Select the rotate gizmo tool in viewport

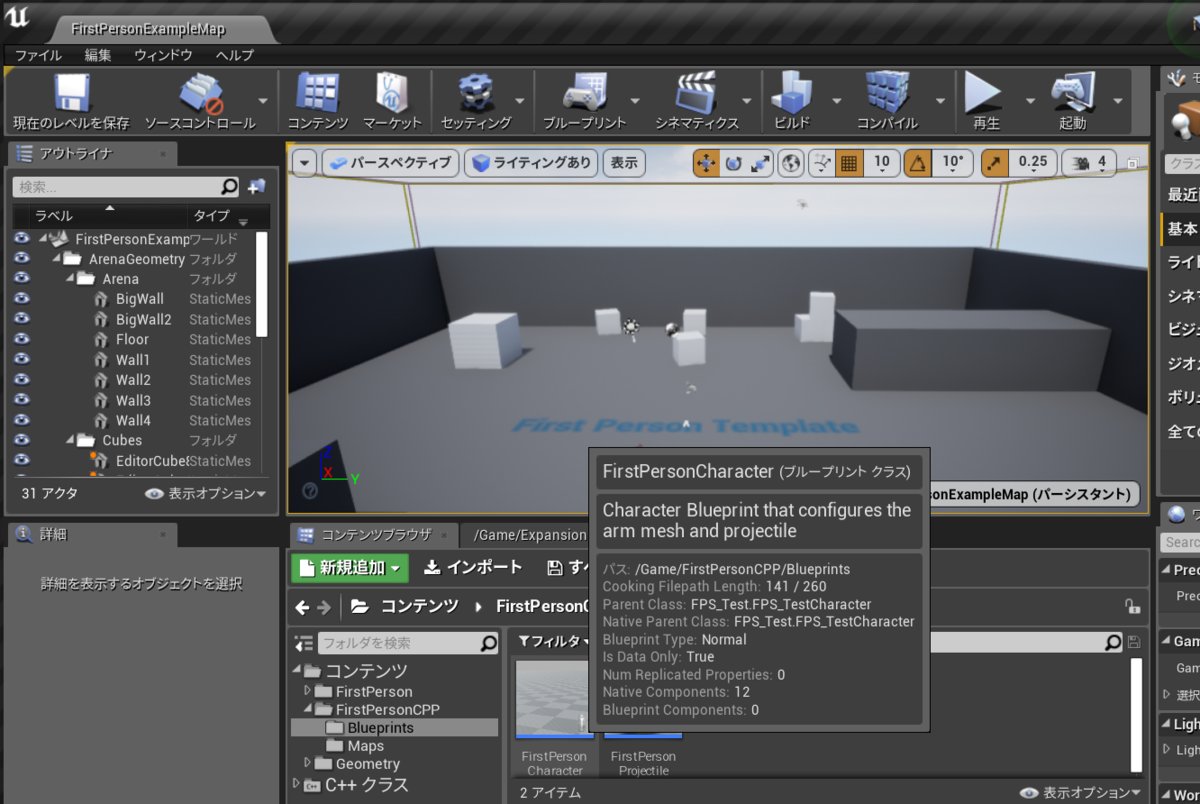click(733, 163)
